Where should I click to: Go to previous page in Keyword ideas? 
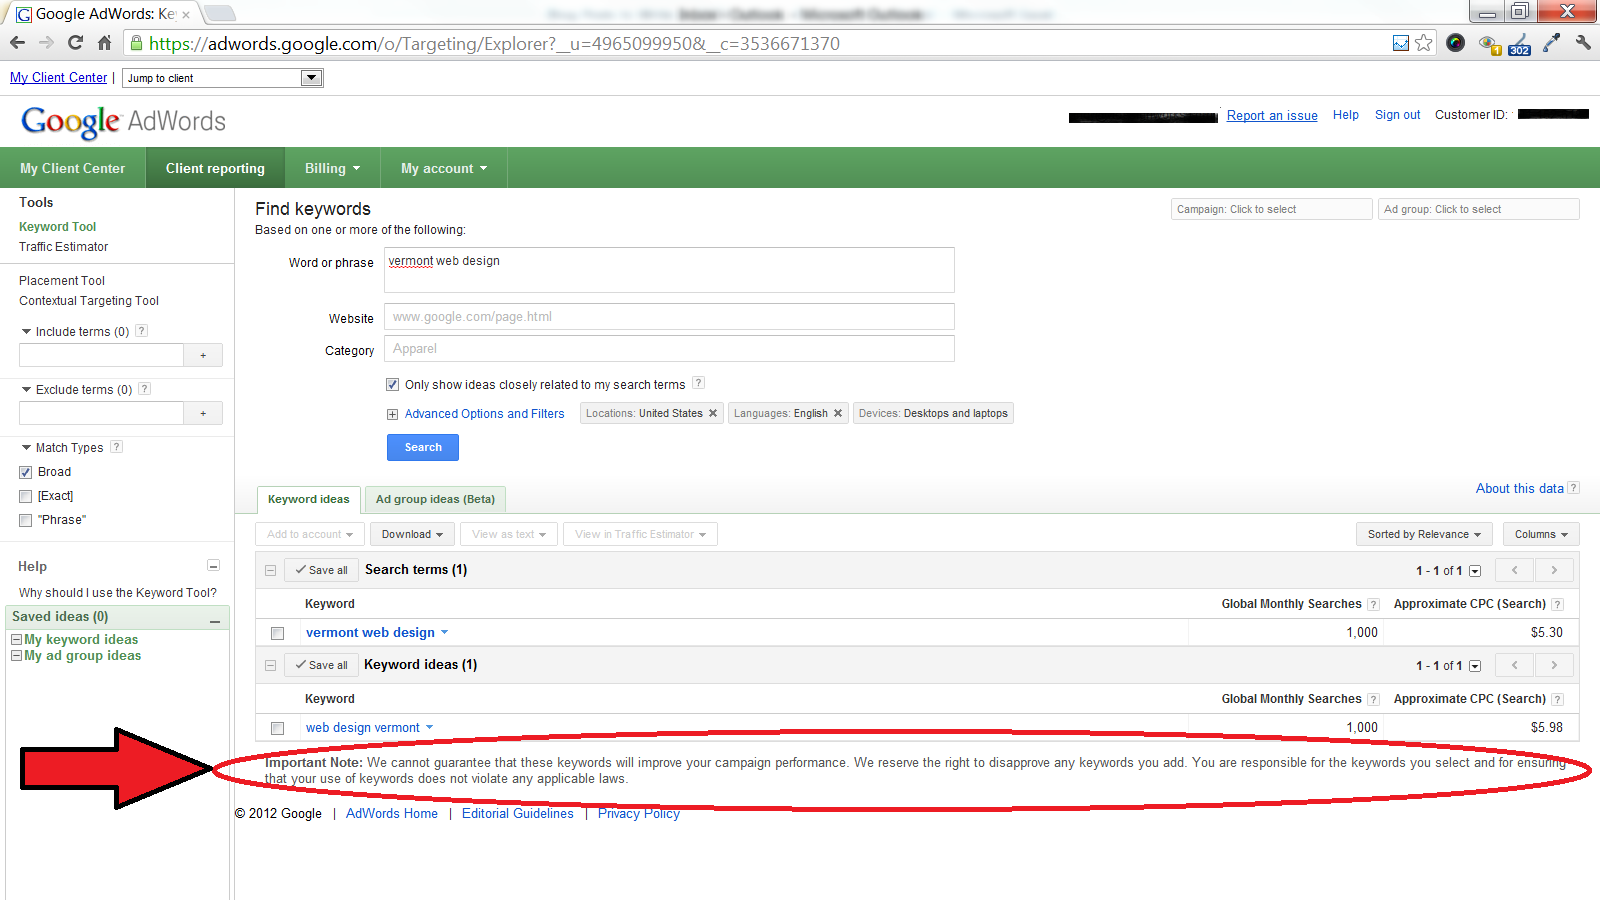pos(1515,665)
